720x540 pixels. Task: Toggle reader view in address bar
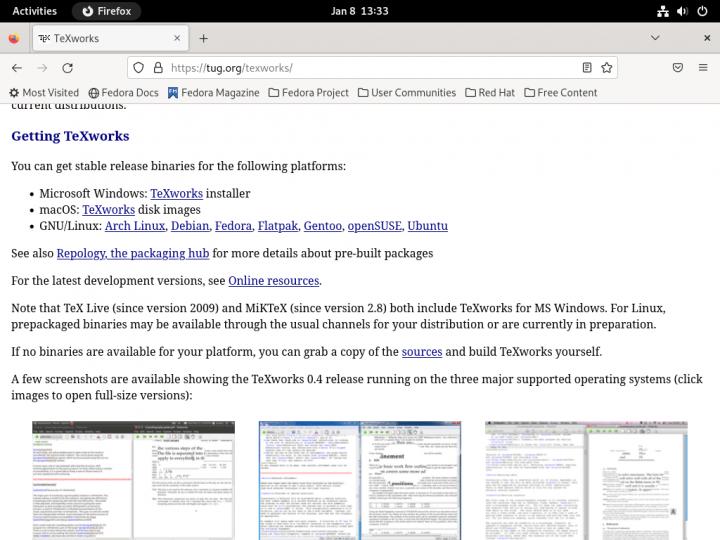(587, 68)
